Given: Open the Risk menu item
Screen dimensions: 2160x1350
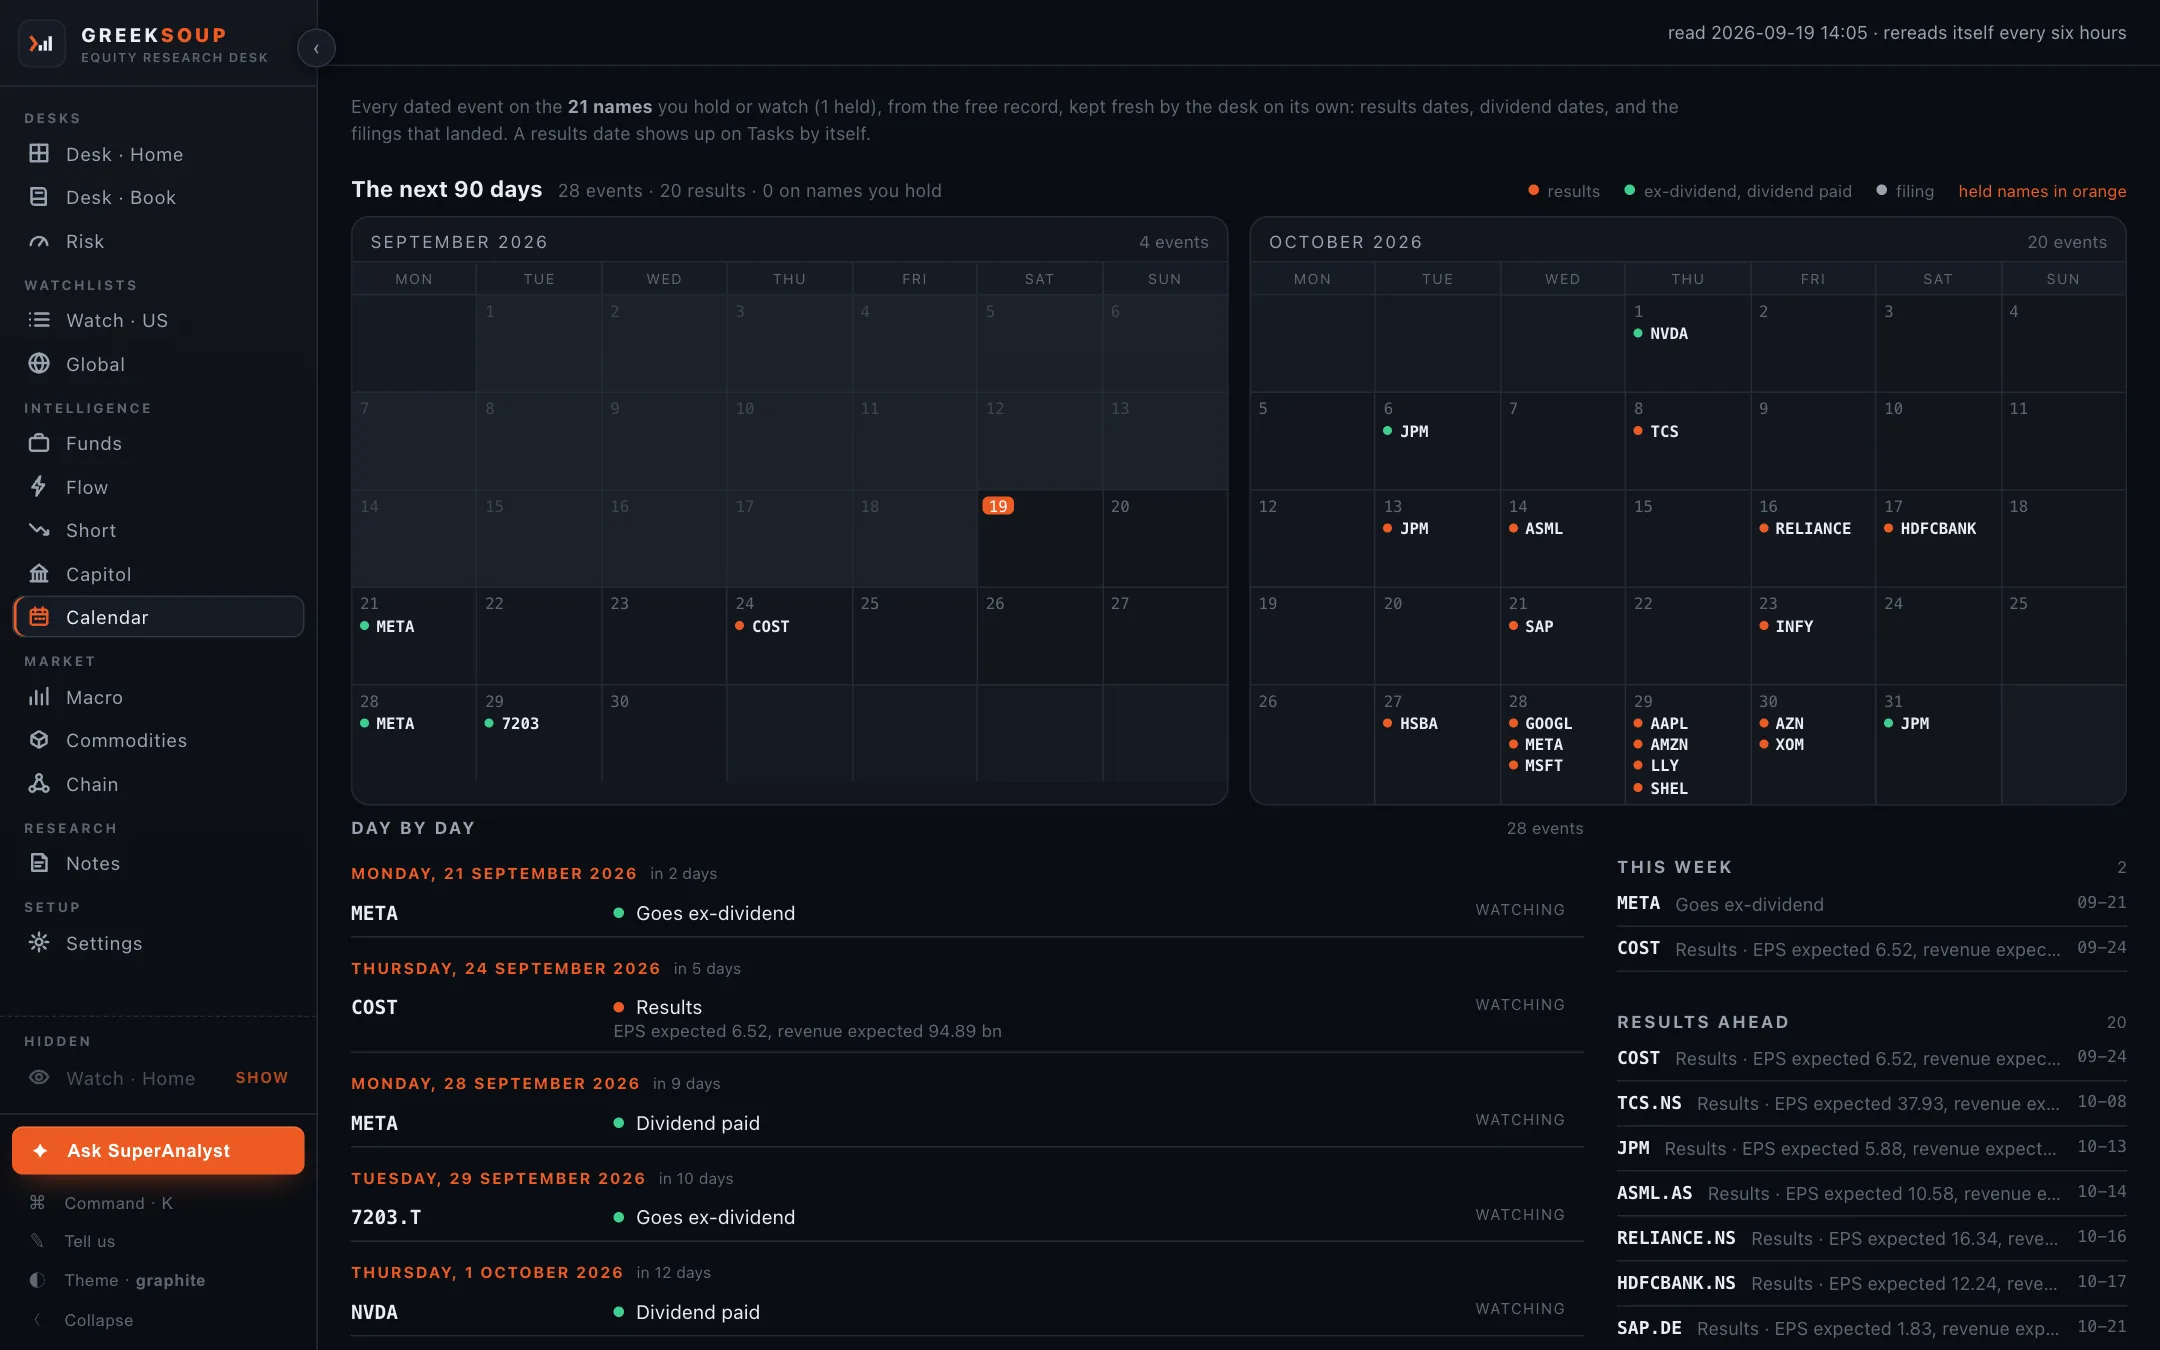Looking at the screenshot, I should coord(158,241).
